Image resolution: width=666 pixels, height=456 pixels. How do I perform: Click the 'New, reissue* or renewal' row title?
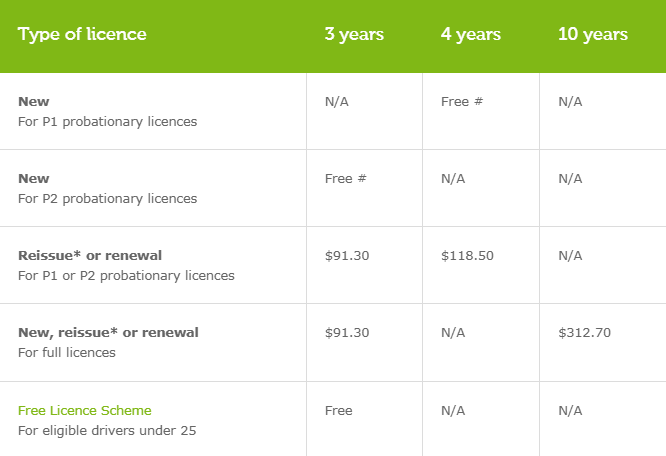[x=108, y=332]
